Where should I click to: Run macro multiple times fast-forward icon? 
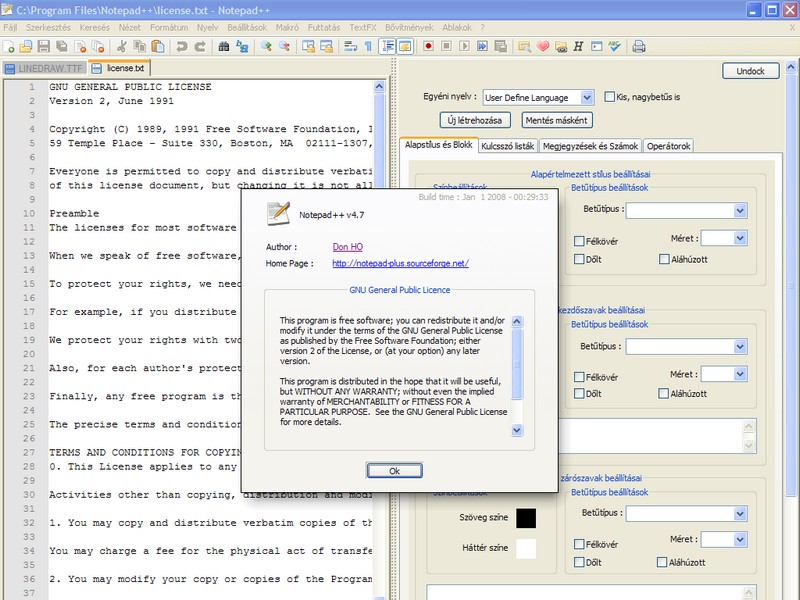[x=482, y=46]
